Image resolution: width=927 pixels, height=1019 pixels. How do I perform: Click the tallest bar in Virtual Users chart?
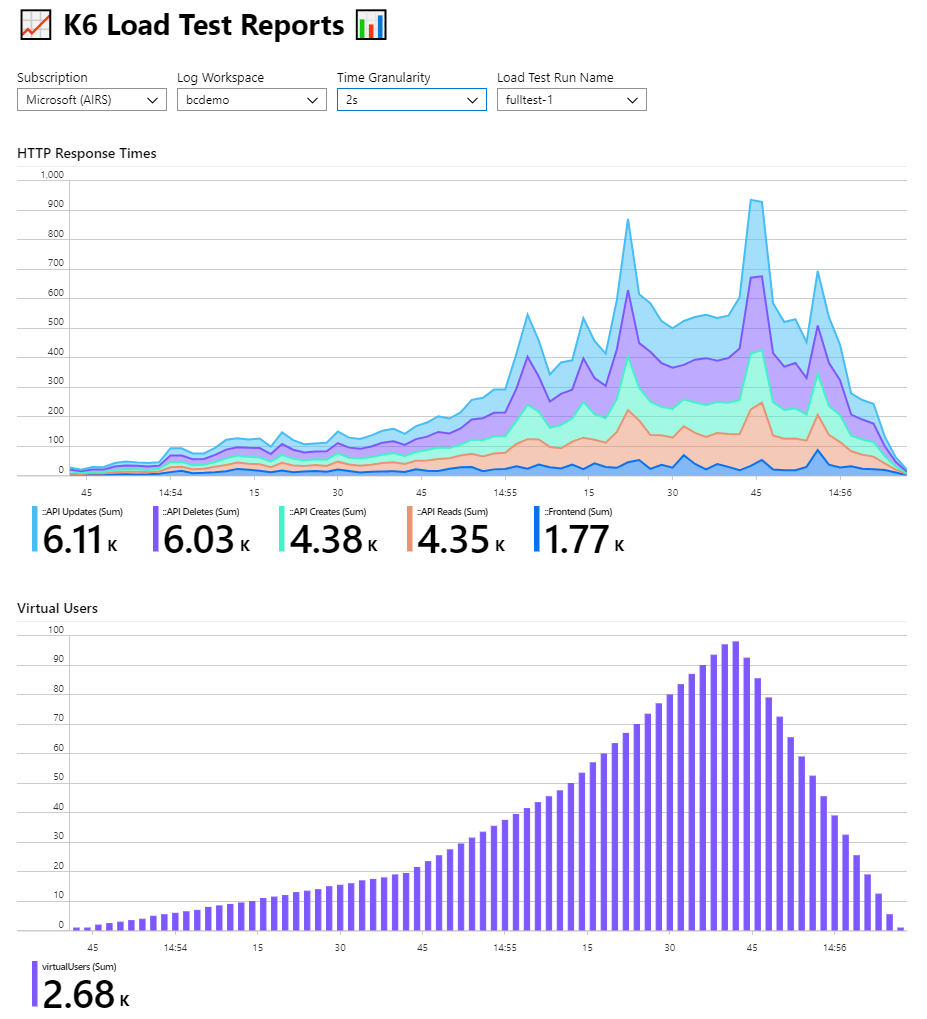pyautogui.click(x=735, y=785)
